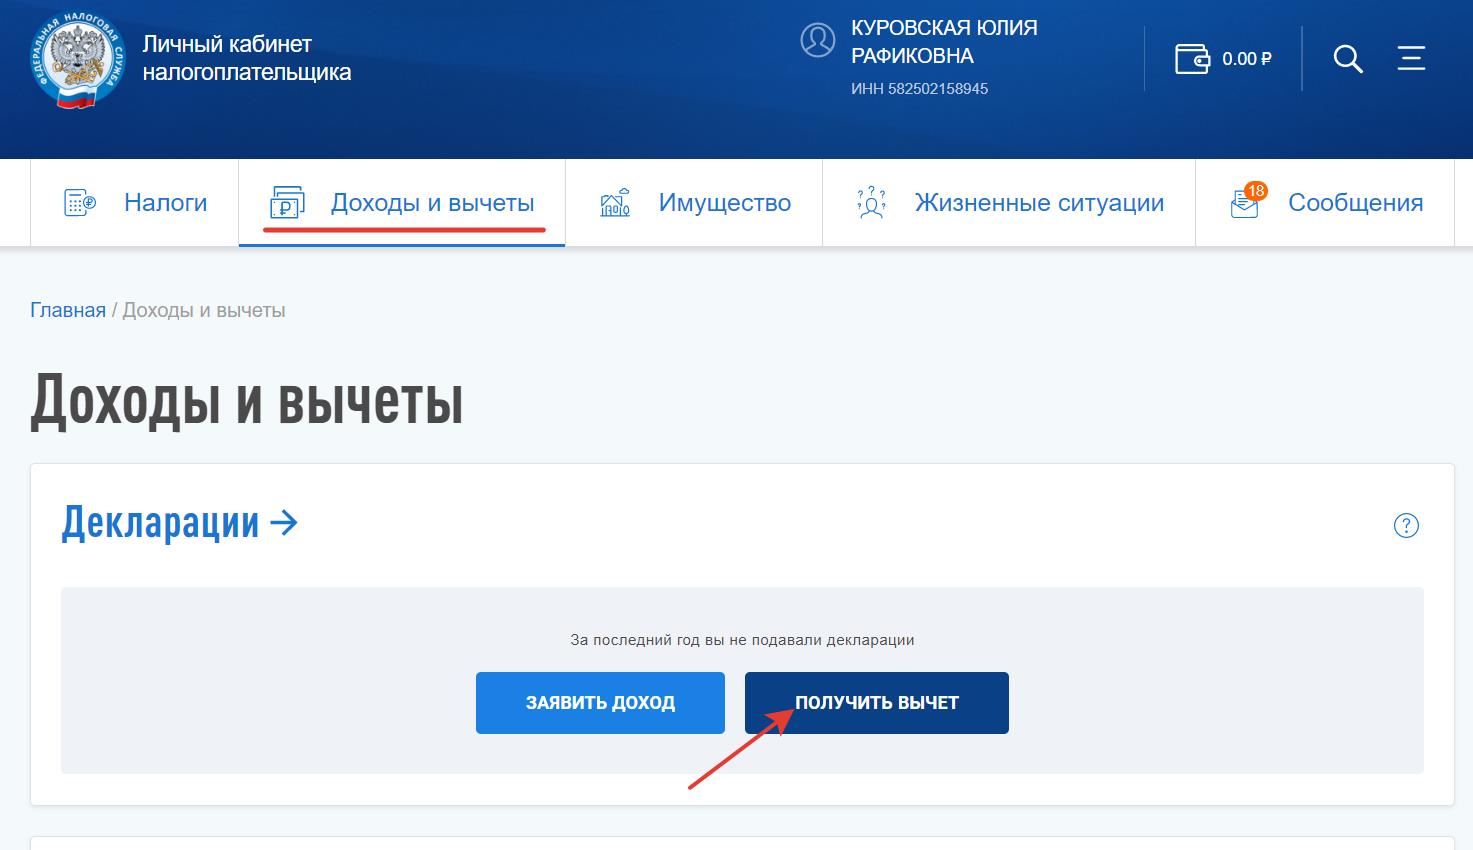Select the Доходы и вычеты tab label
This screenshot has height=850, width=1473.
pyautogui.click(x=432, y=203)
